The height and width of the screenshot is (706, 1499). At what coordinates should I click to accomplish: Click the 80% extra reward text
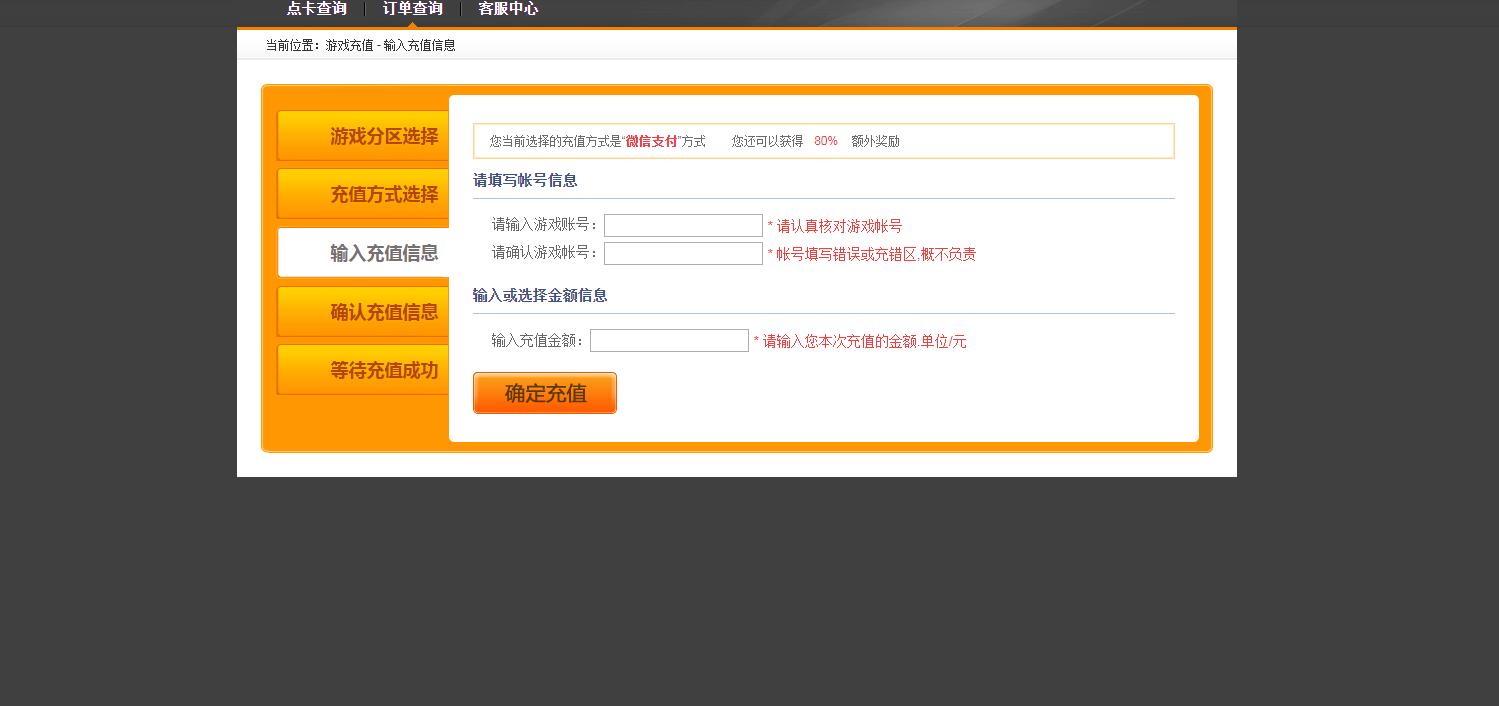coord(825,142)
